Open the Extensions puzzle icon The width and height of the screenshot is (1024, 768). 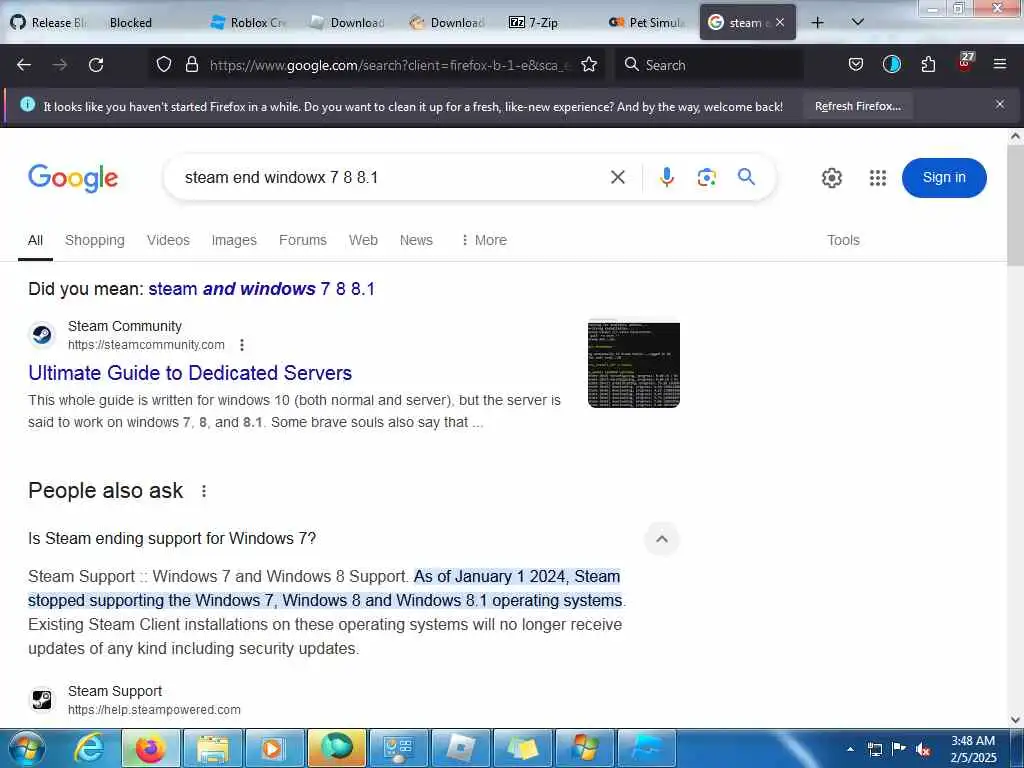coord(928,64)
